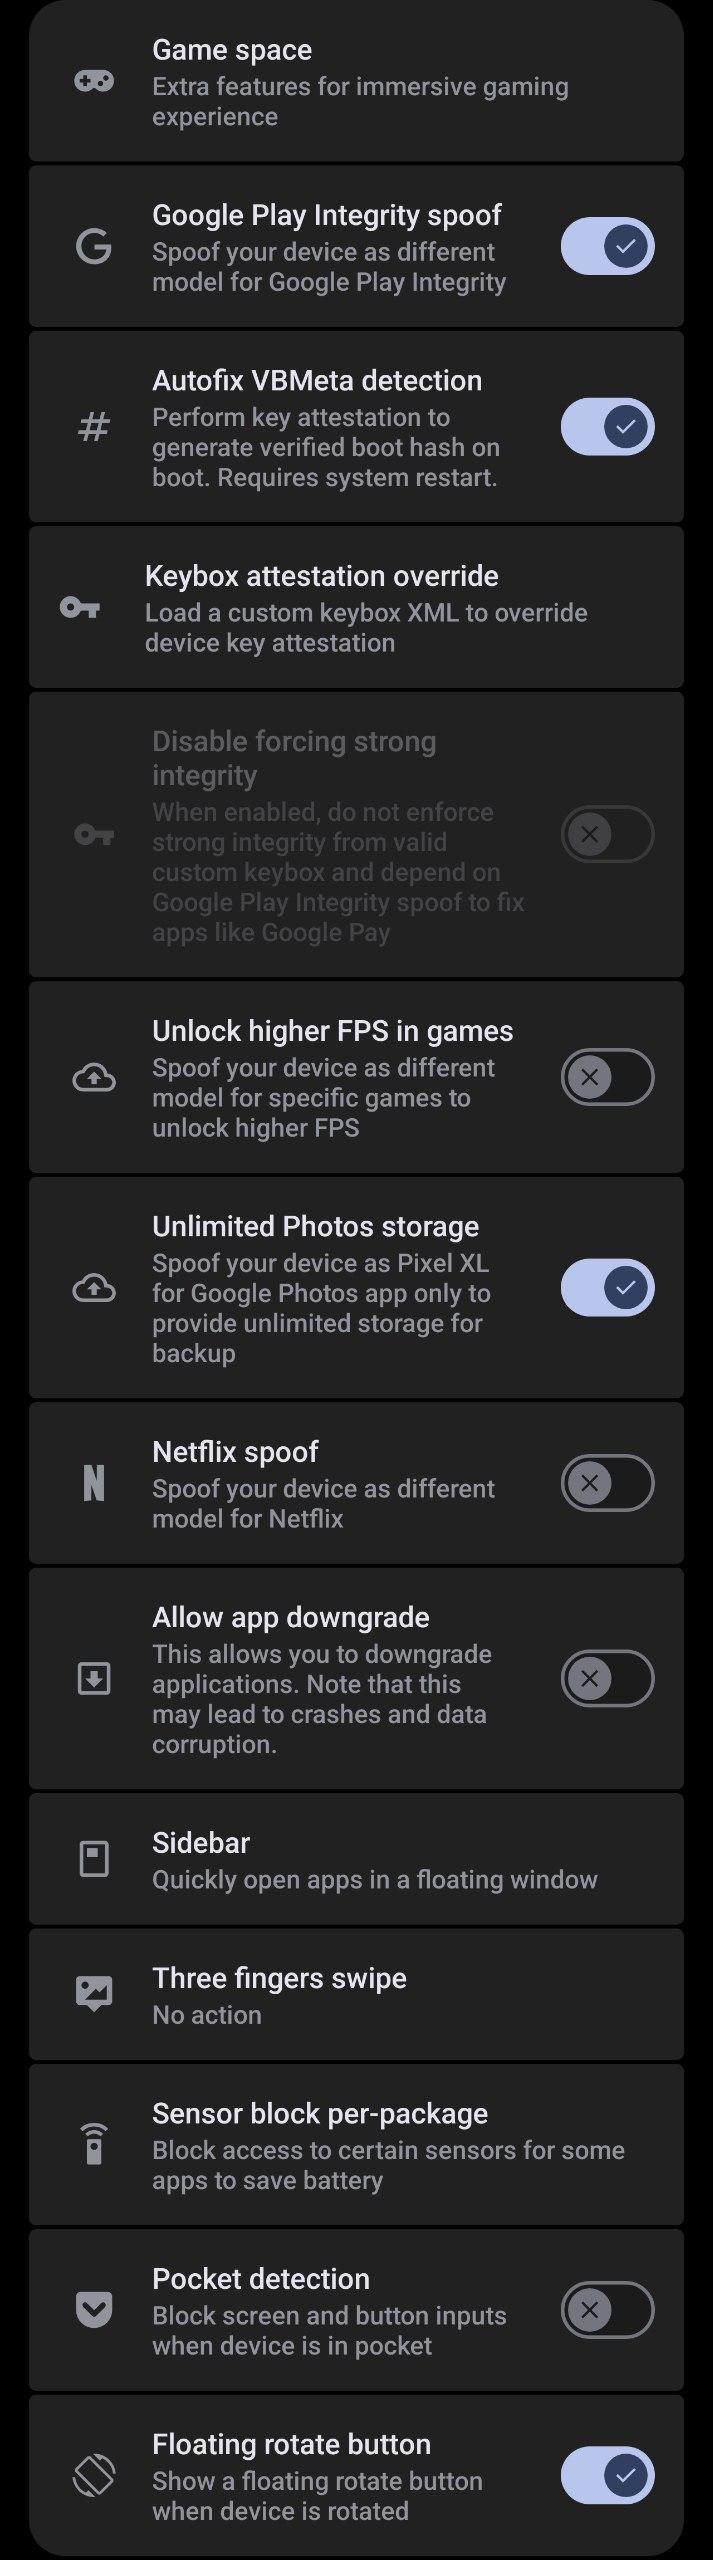Tap the Sidebar panel icon
This screenshot has width=713, height=2560.
(94, 1859)
